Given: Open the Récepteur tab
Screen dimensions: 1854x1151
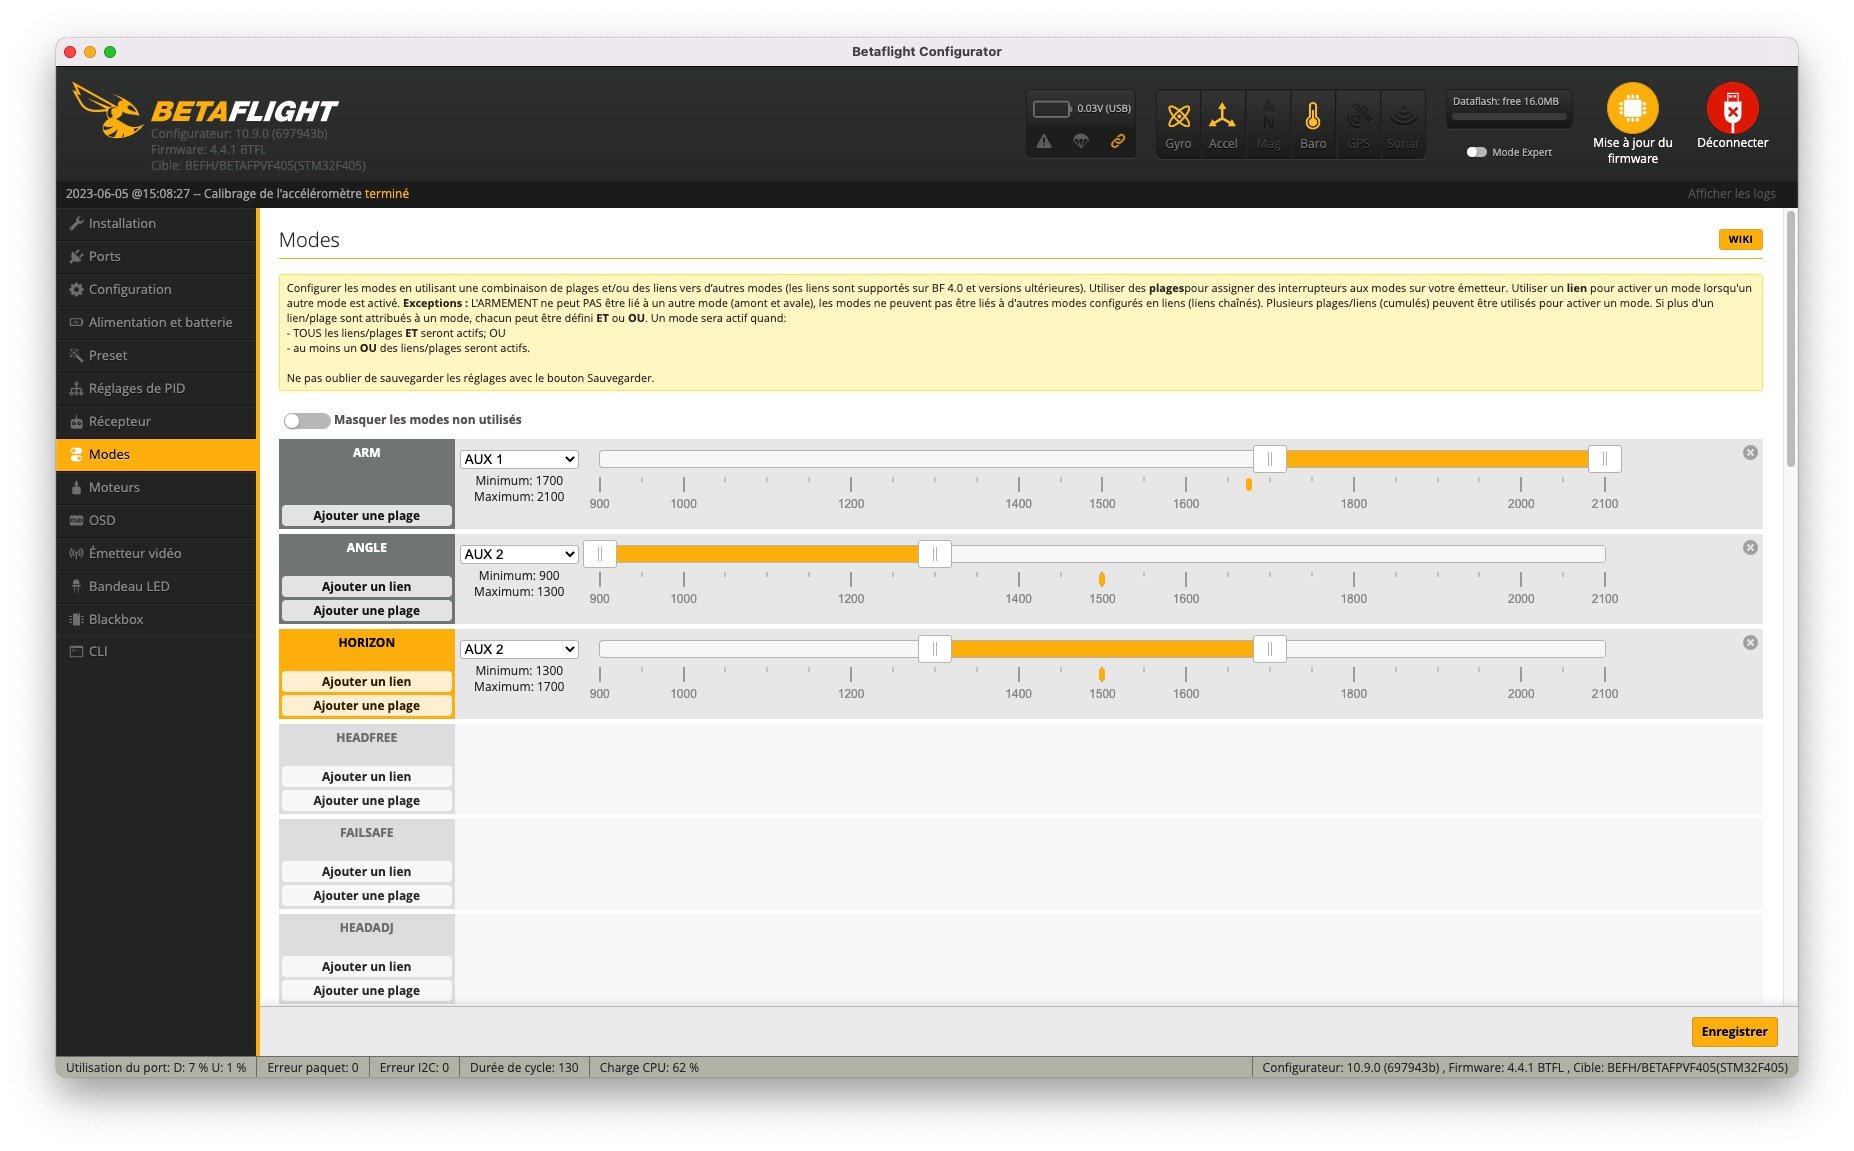Looking at the screenshot, I should pos(157,421).
